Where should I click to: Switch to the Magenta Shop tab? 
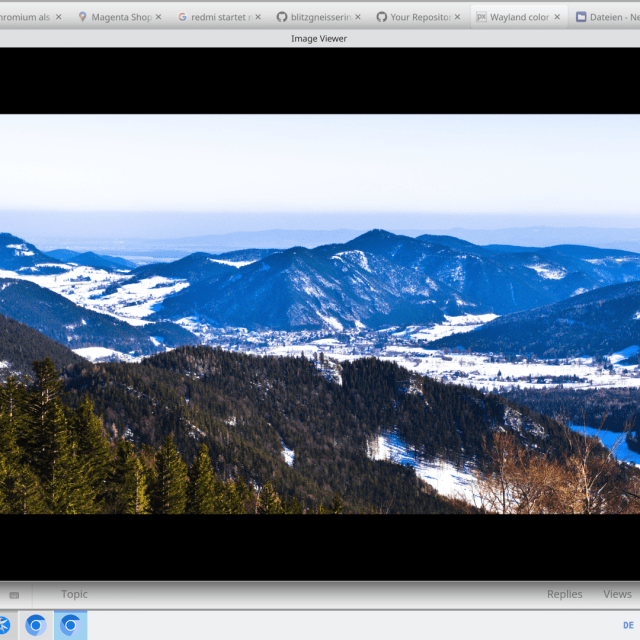point(113,17)
